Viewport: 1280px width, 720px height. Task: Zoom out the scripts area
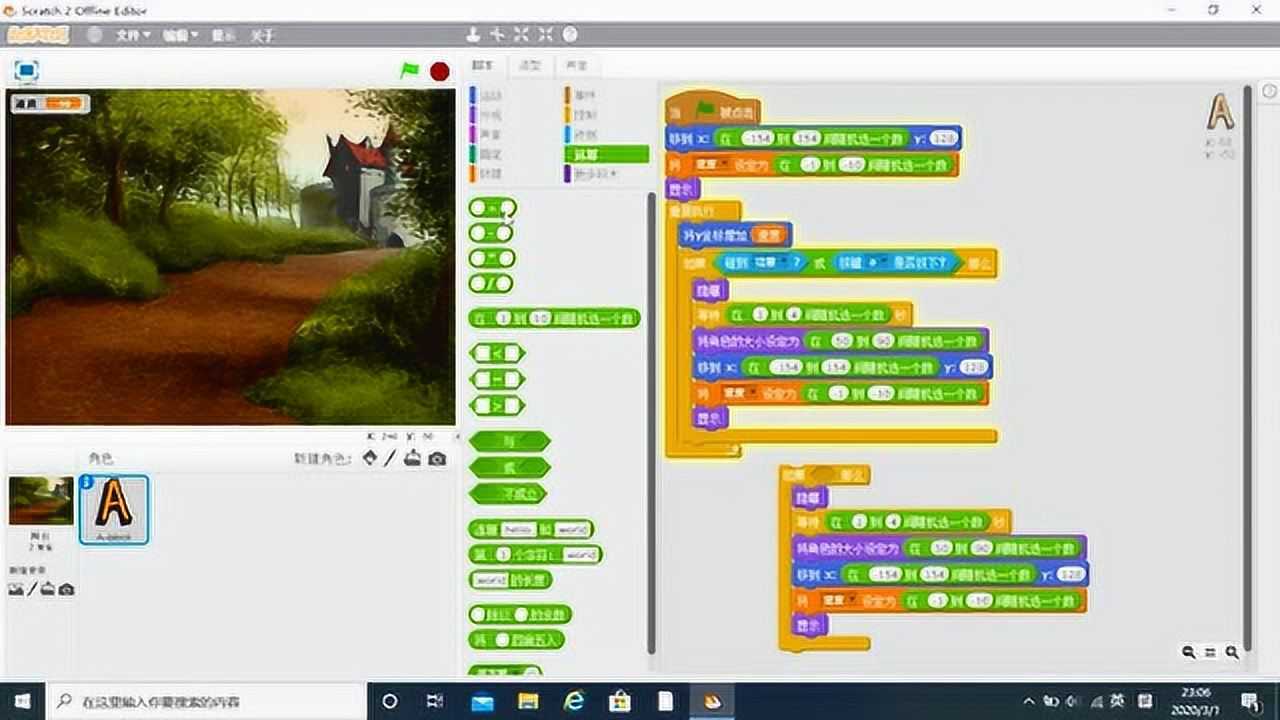pos(1189,652)
